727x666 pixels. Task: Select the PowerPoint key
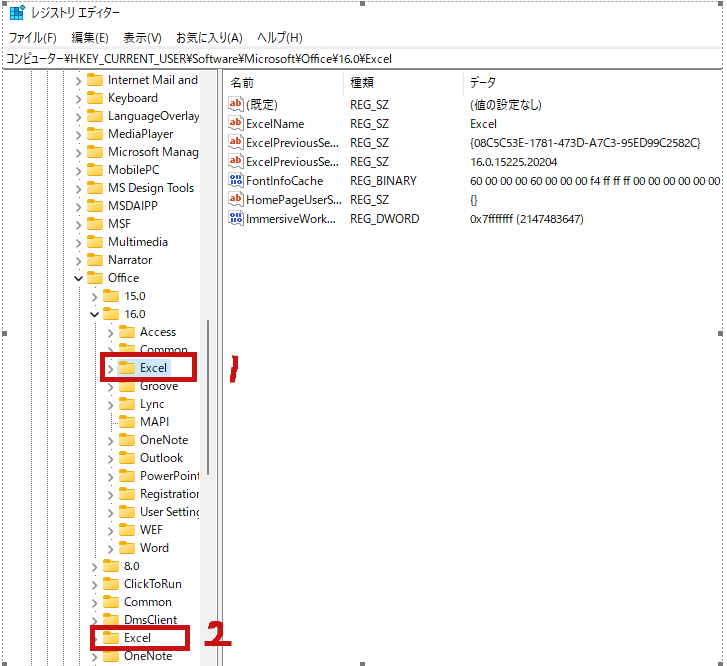(170, 476)
